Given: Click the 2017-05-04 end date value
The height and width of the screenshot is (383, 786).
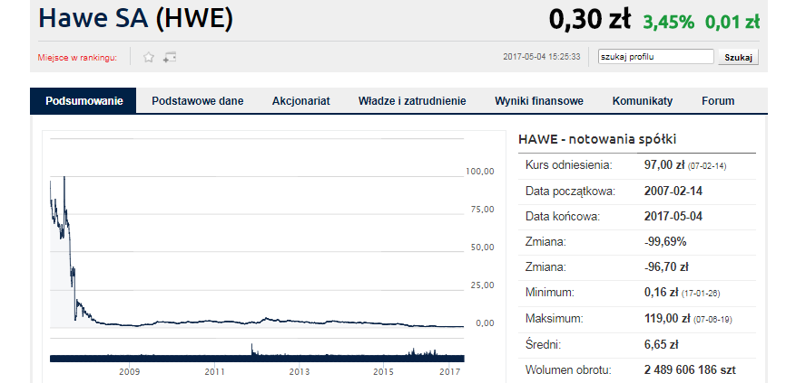Looking at the screenshot, I should pyautogui.click(x=673, y=217).
